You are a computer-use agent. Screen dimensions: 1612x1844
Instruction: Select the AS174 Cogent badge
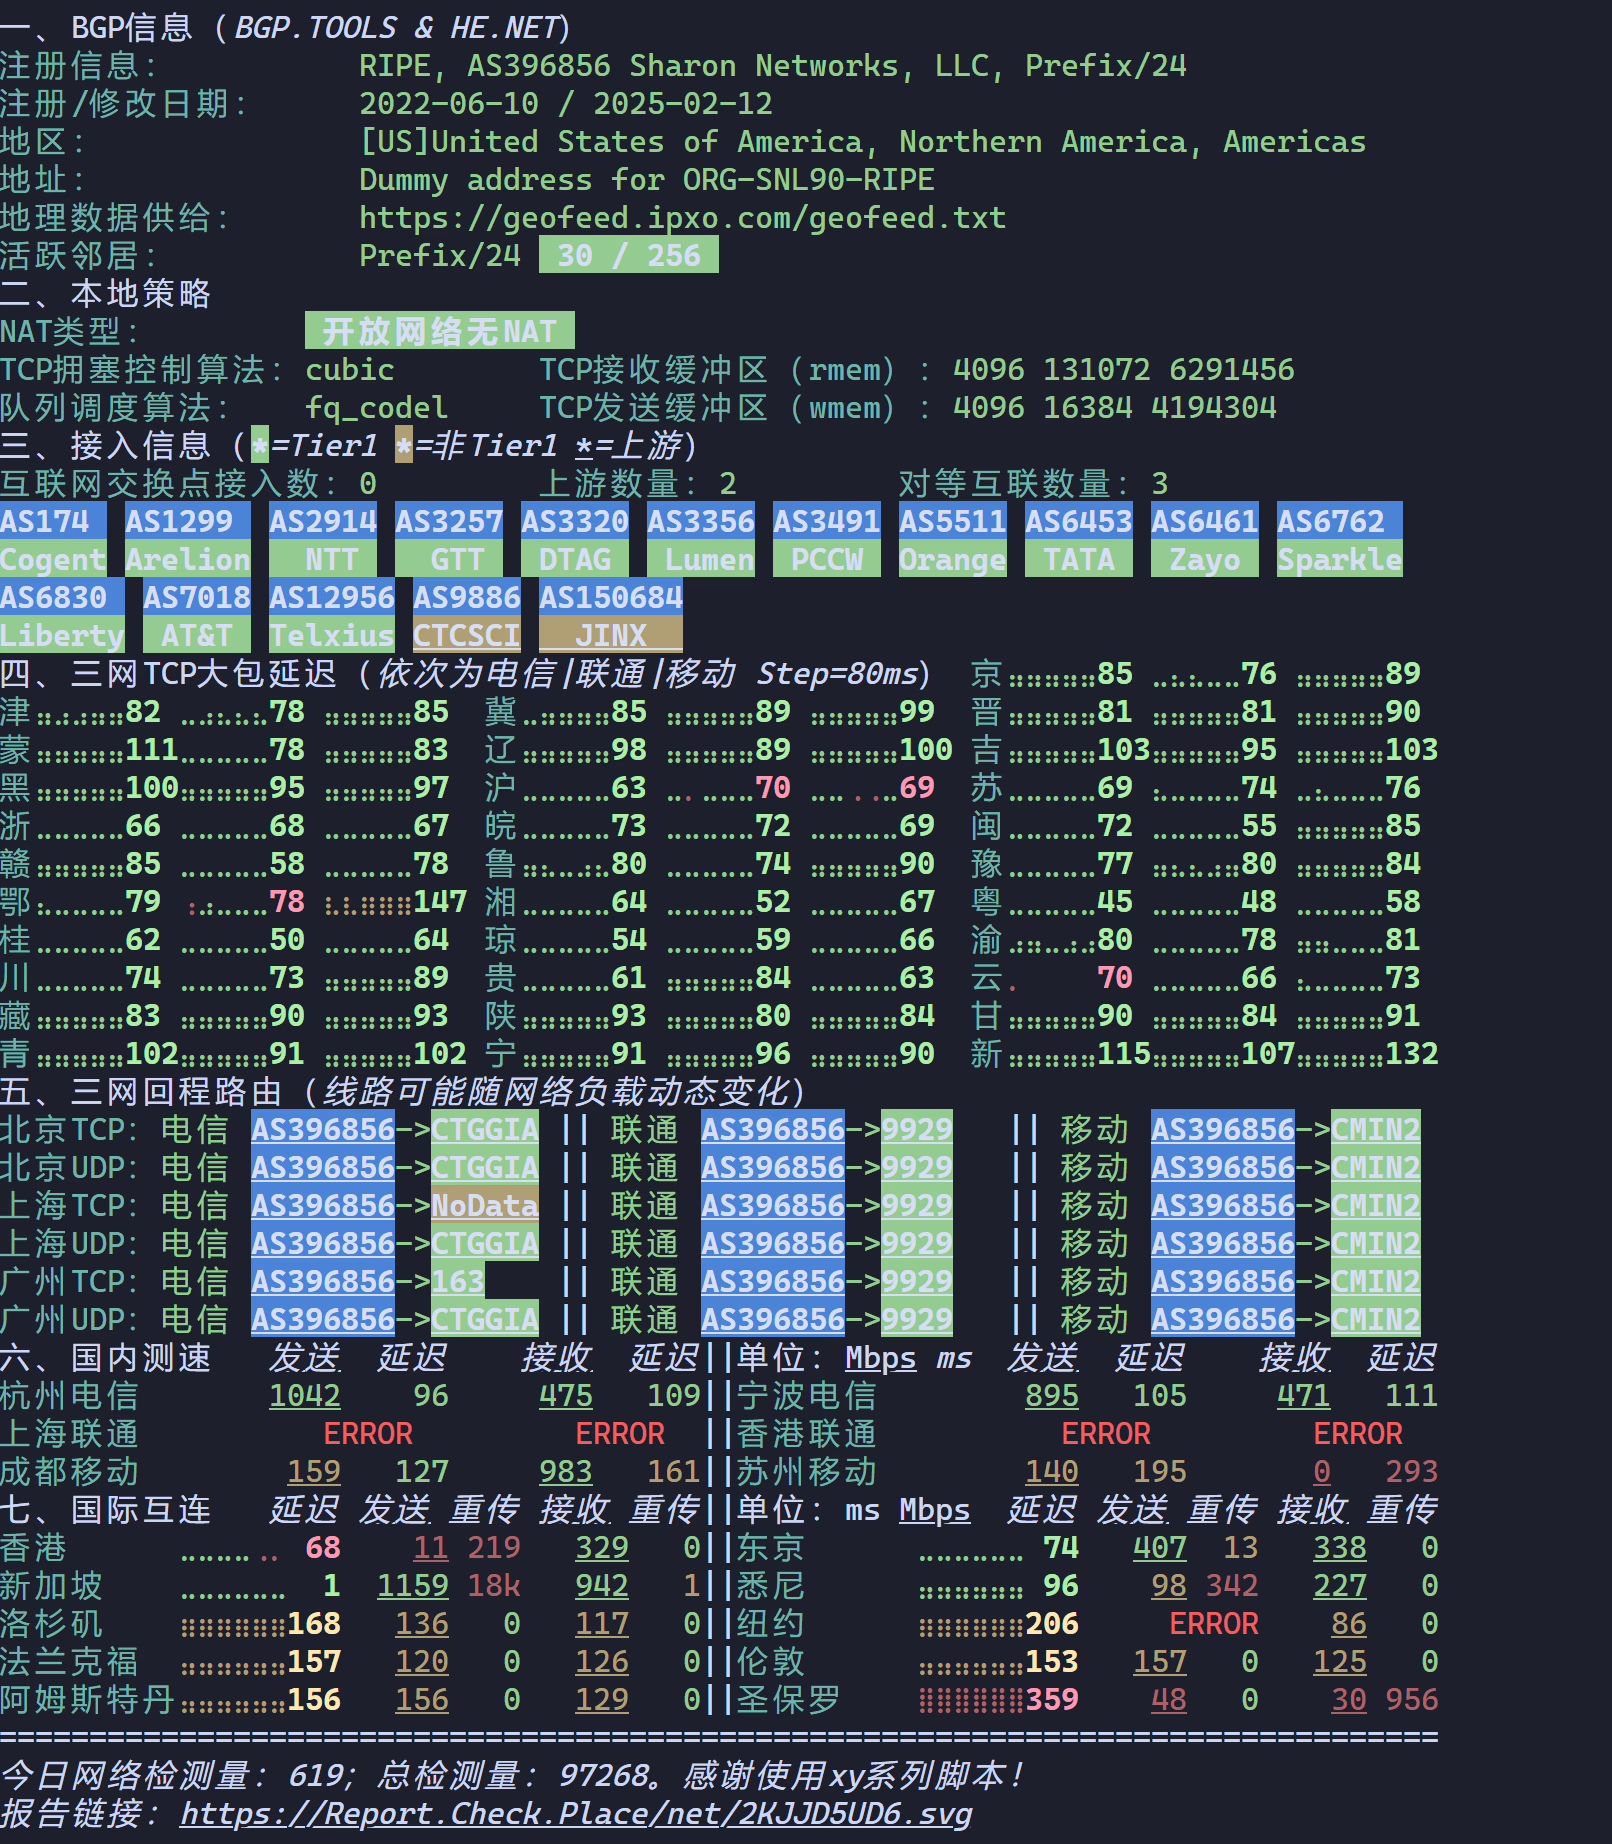[x=53, y=540]
